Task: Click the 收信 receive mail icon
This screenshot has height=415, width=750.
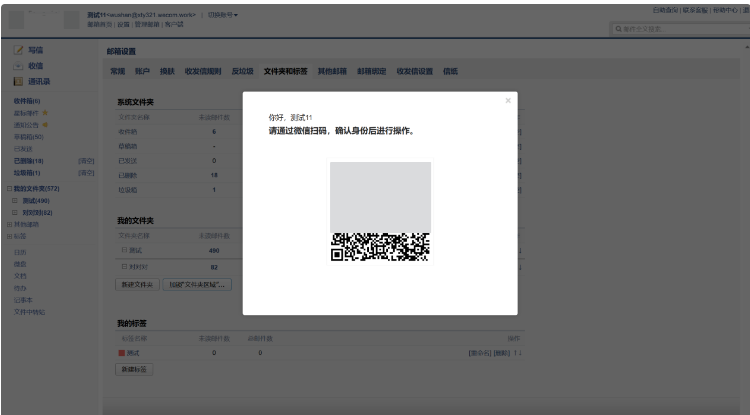Action: click(x=19, y=65)
